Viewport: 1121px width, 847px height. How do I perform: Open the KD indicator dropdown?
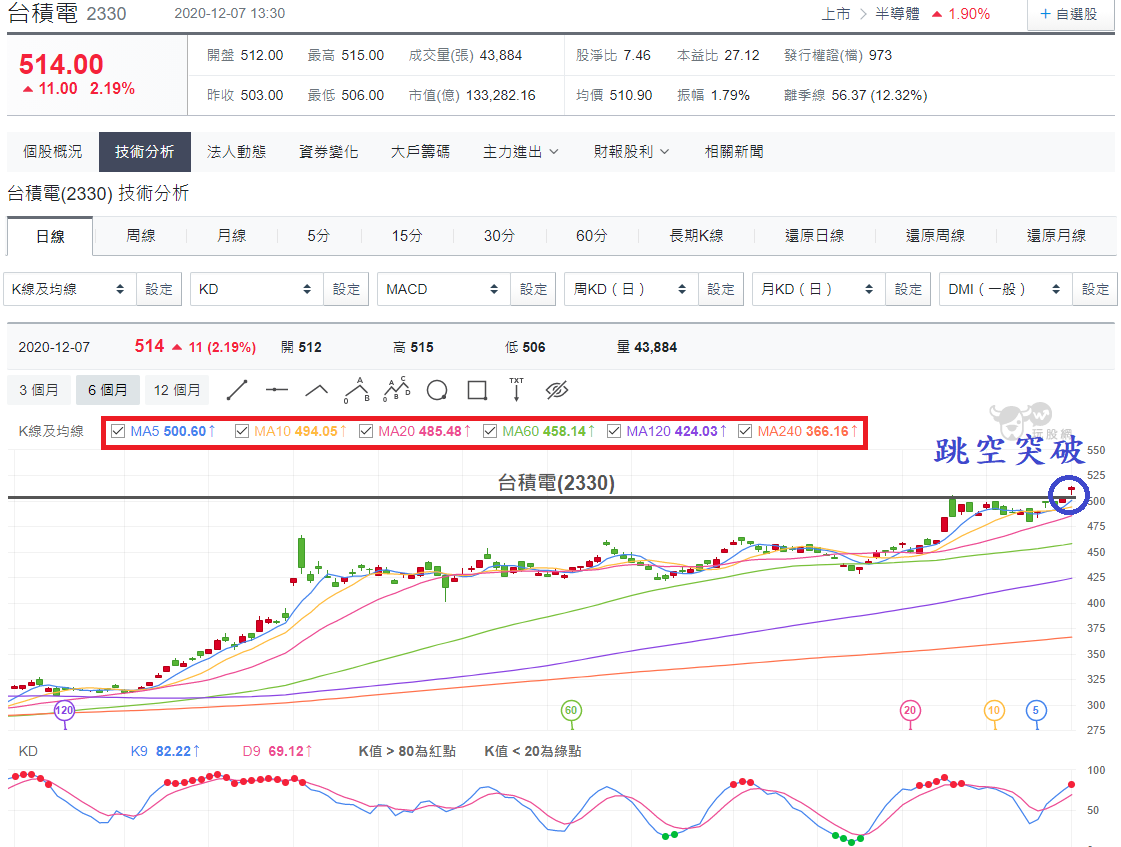pyautogui.click(x=257, y=289)
